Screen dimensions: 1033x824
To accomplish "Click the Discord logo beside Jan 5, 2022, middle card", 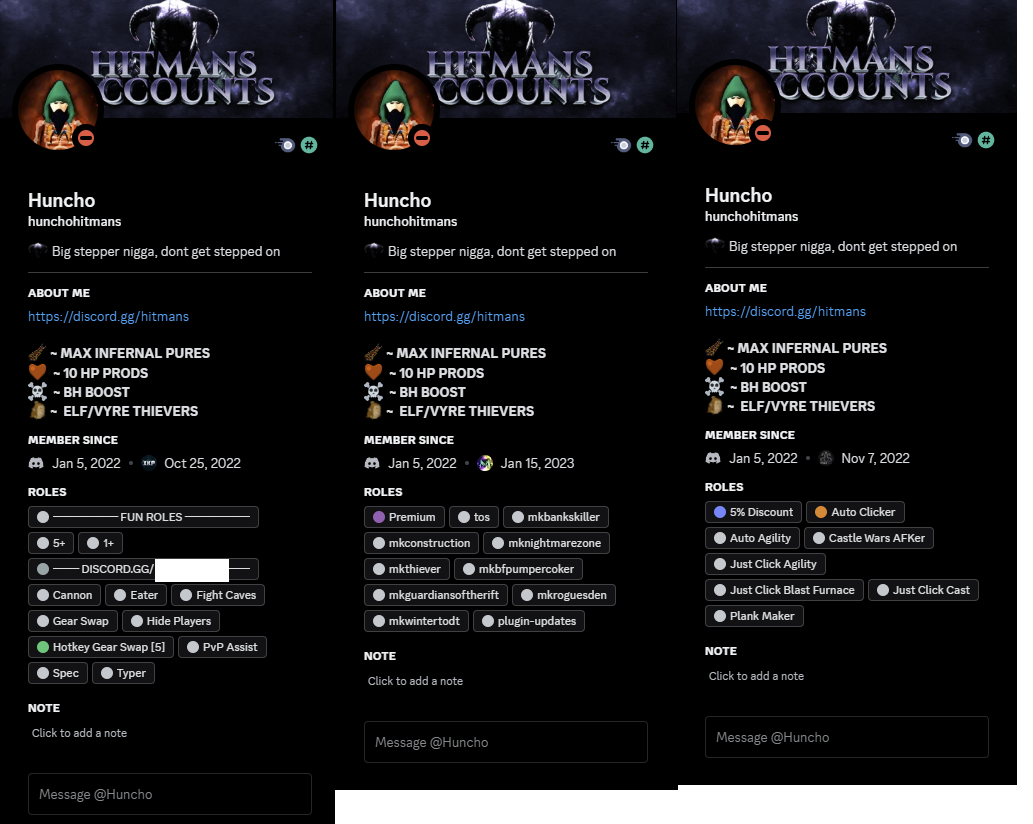I will [x=372, y=463].
